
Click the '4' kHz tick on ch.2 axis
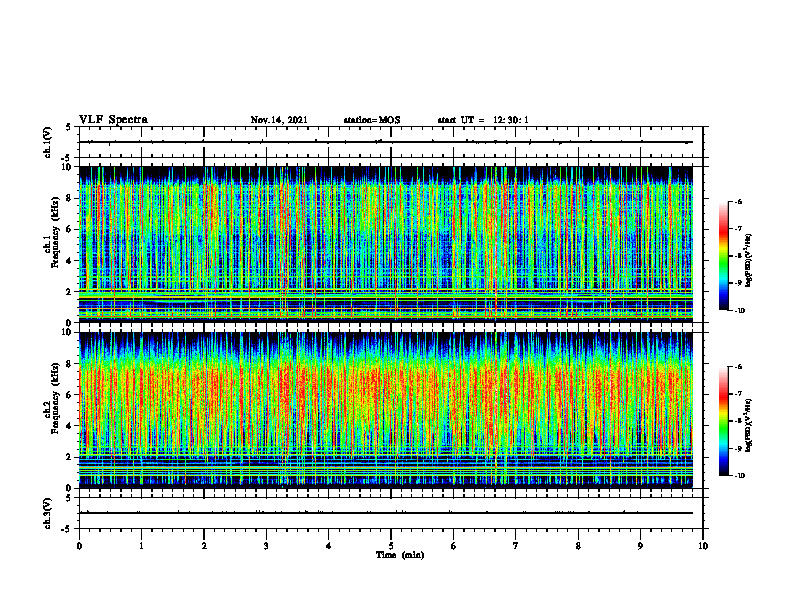(x=70, y=426)
